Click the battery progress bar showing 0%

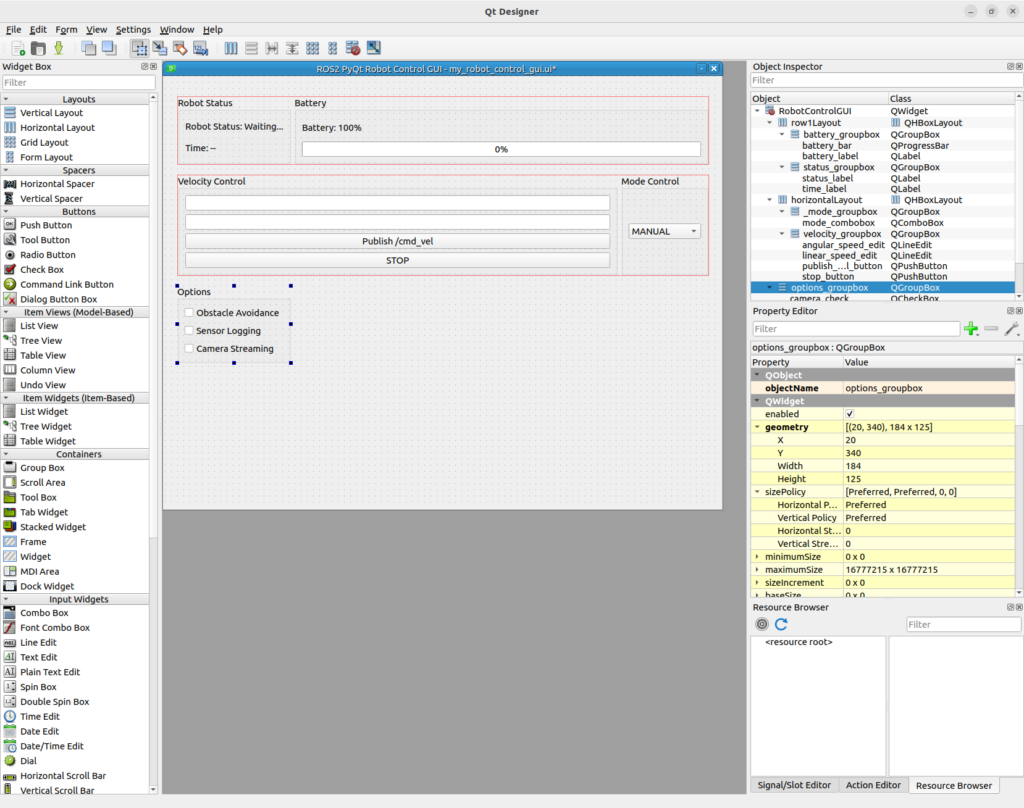tap(501, 149)
